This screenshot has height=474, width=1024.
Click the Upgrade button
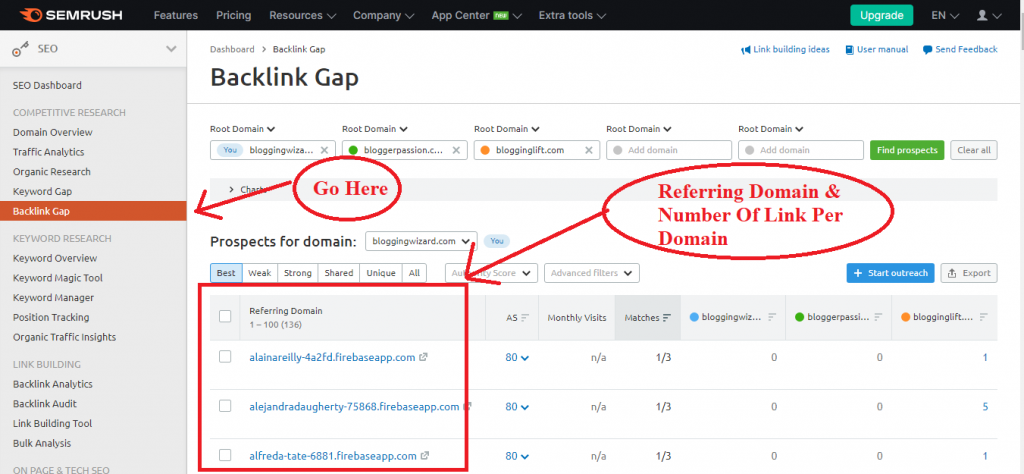(882, 15)
